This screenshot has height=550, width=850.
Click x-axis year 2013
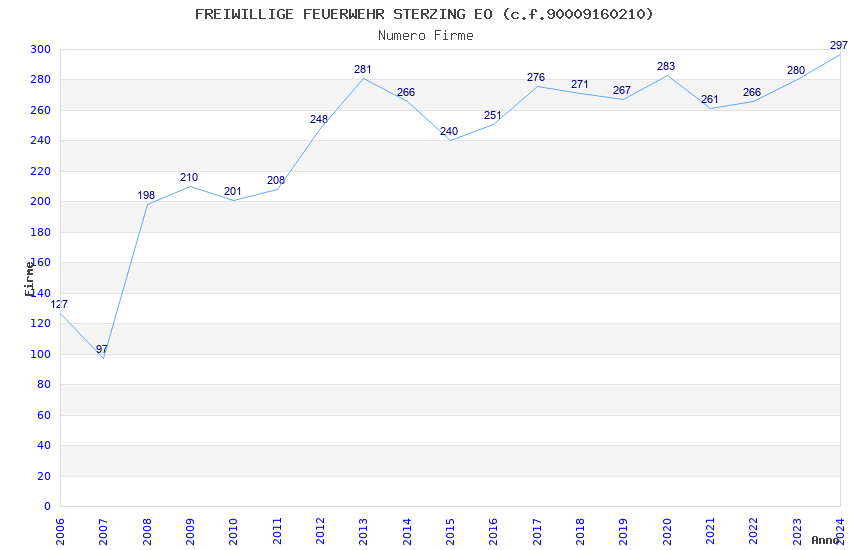pos(364,532)
